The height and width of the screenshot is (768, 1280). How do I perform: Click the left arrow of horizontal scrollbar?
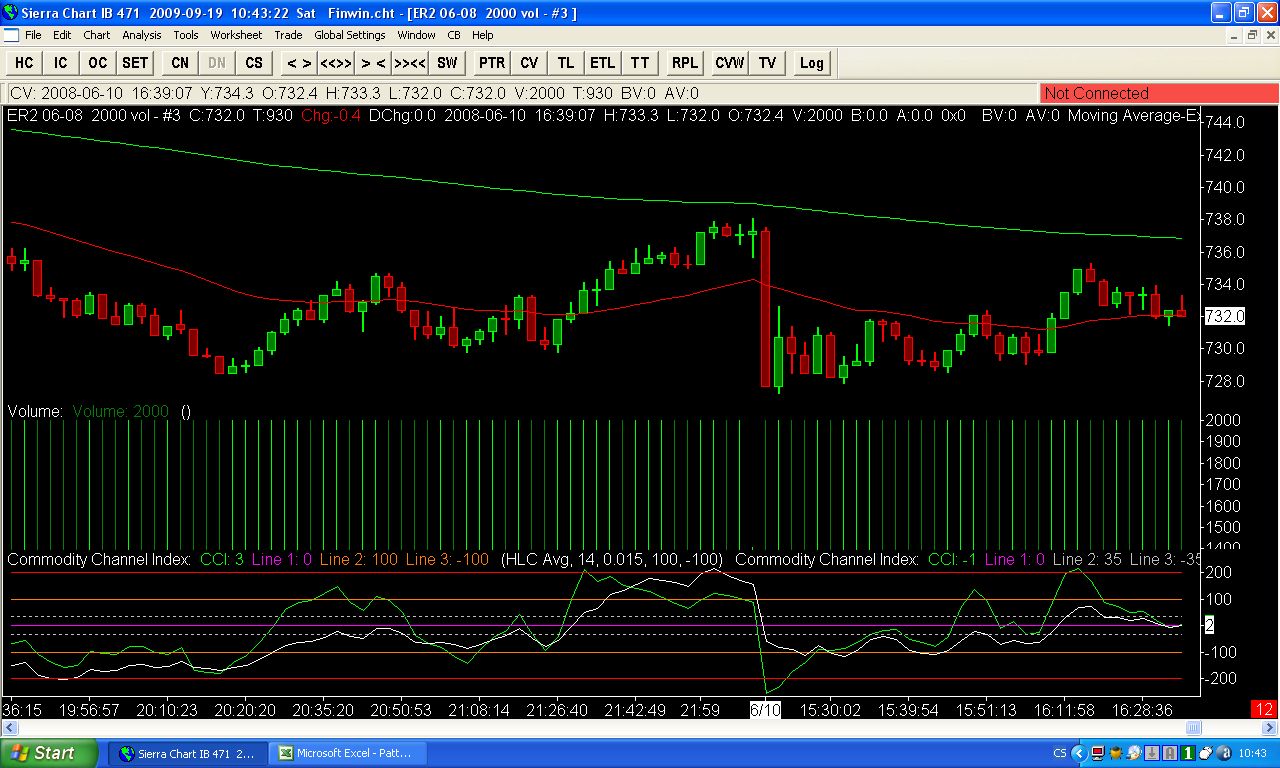10,728
